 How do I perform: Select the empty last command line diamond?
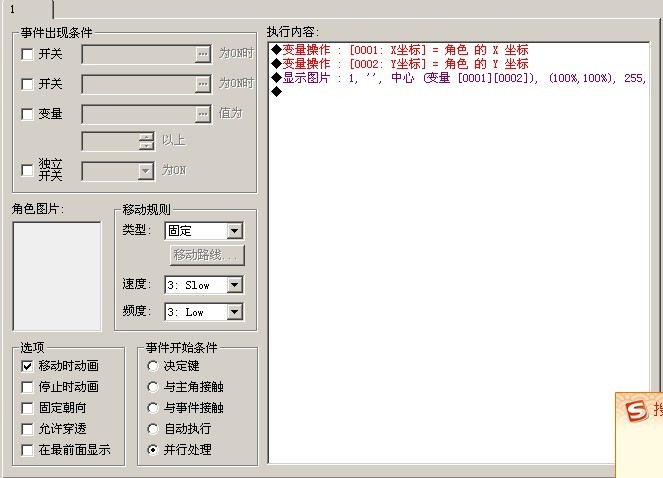click(x=277, y=91)
